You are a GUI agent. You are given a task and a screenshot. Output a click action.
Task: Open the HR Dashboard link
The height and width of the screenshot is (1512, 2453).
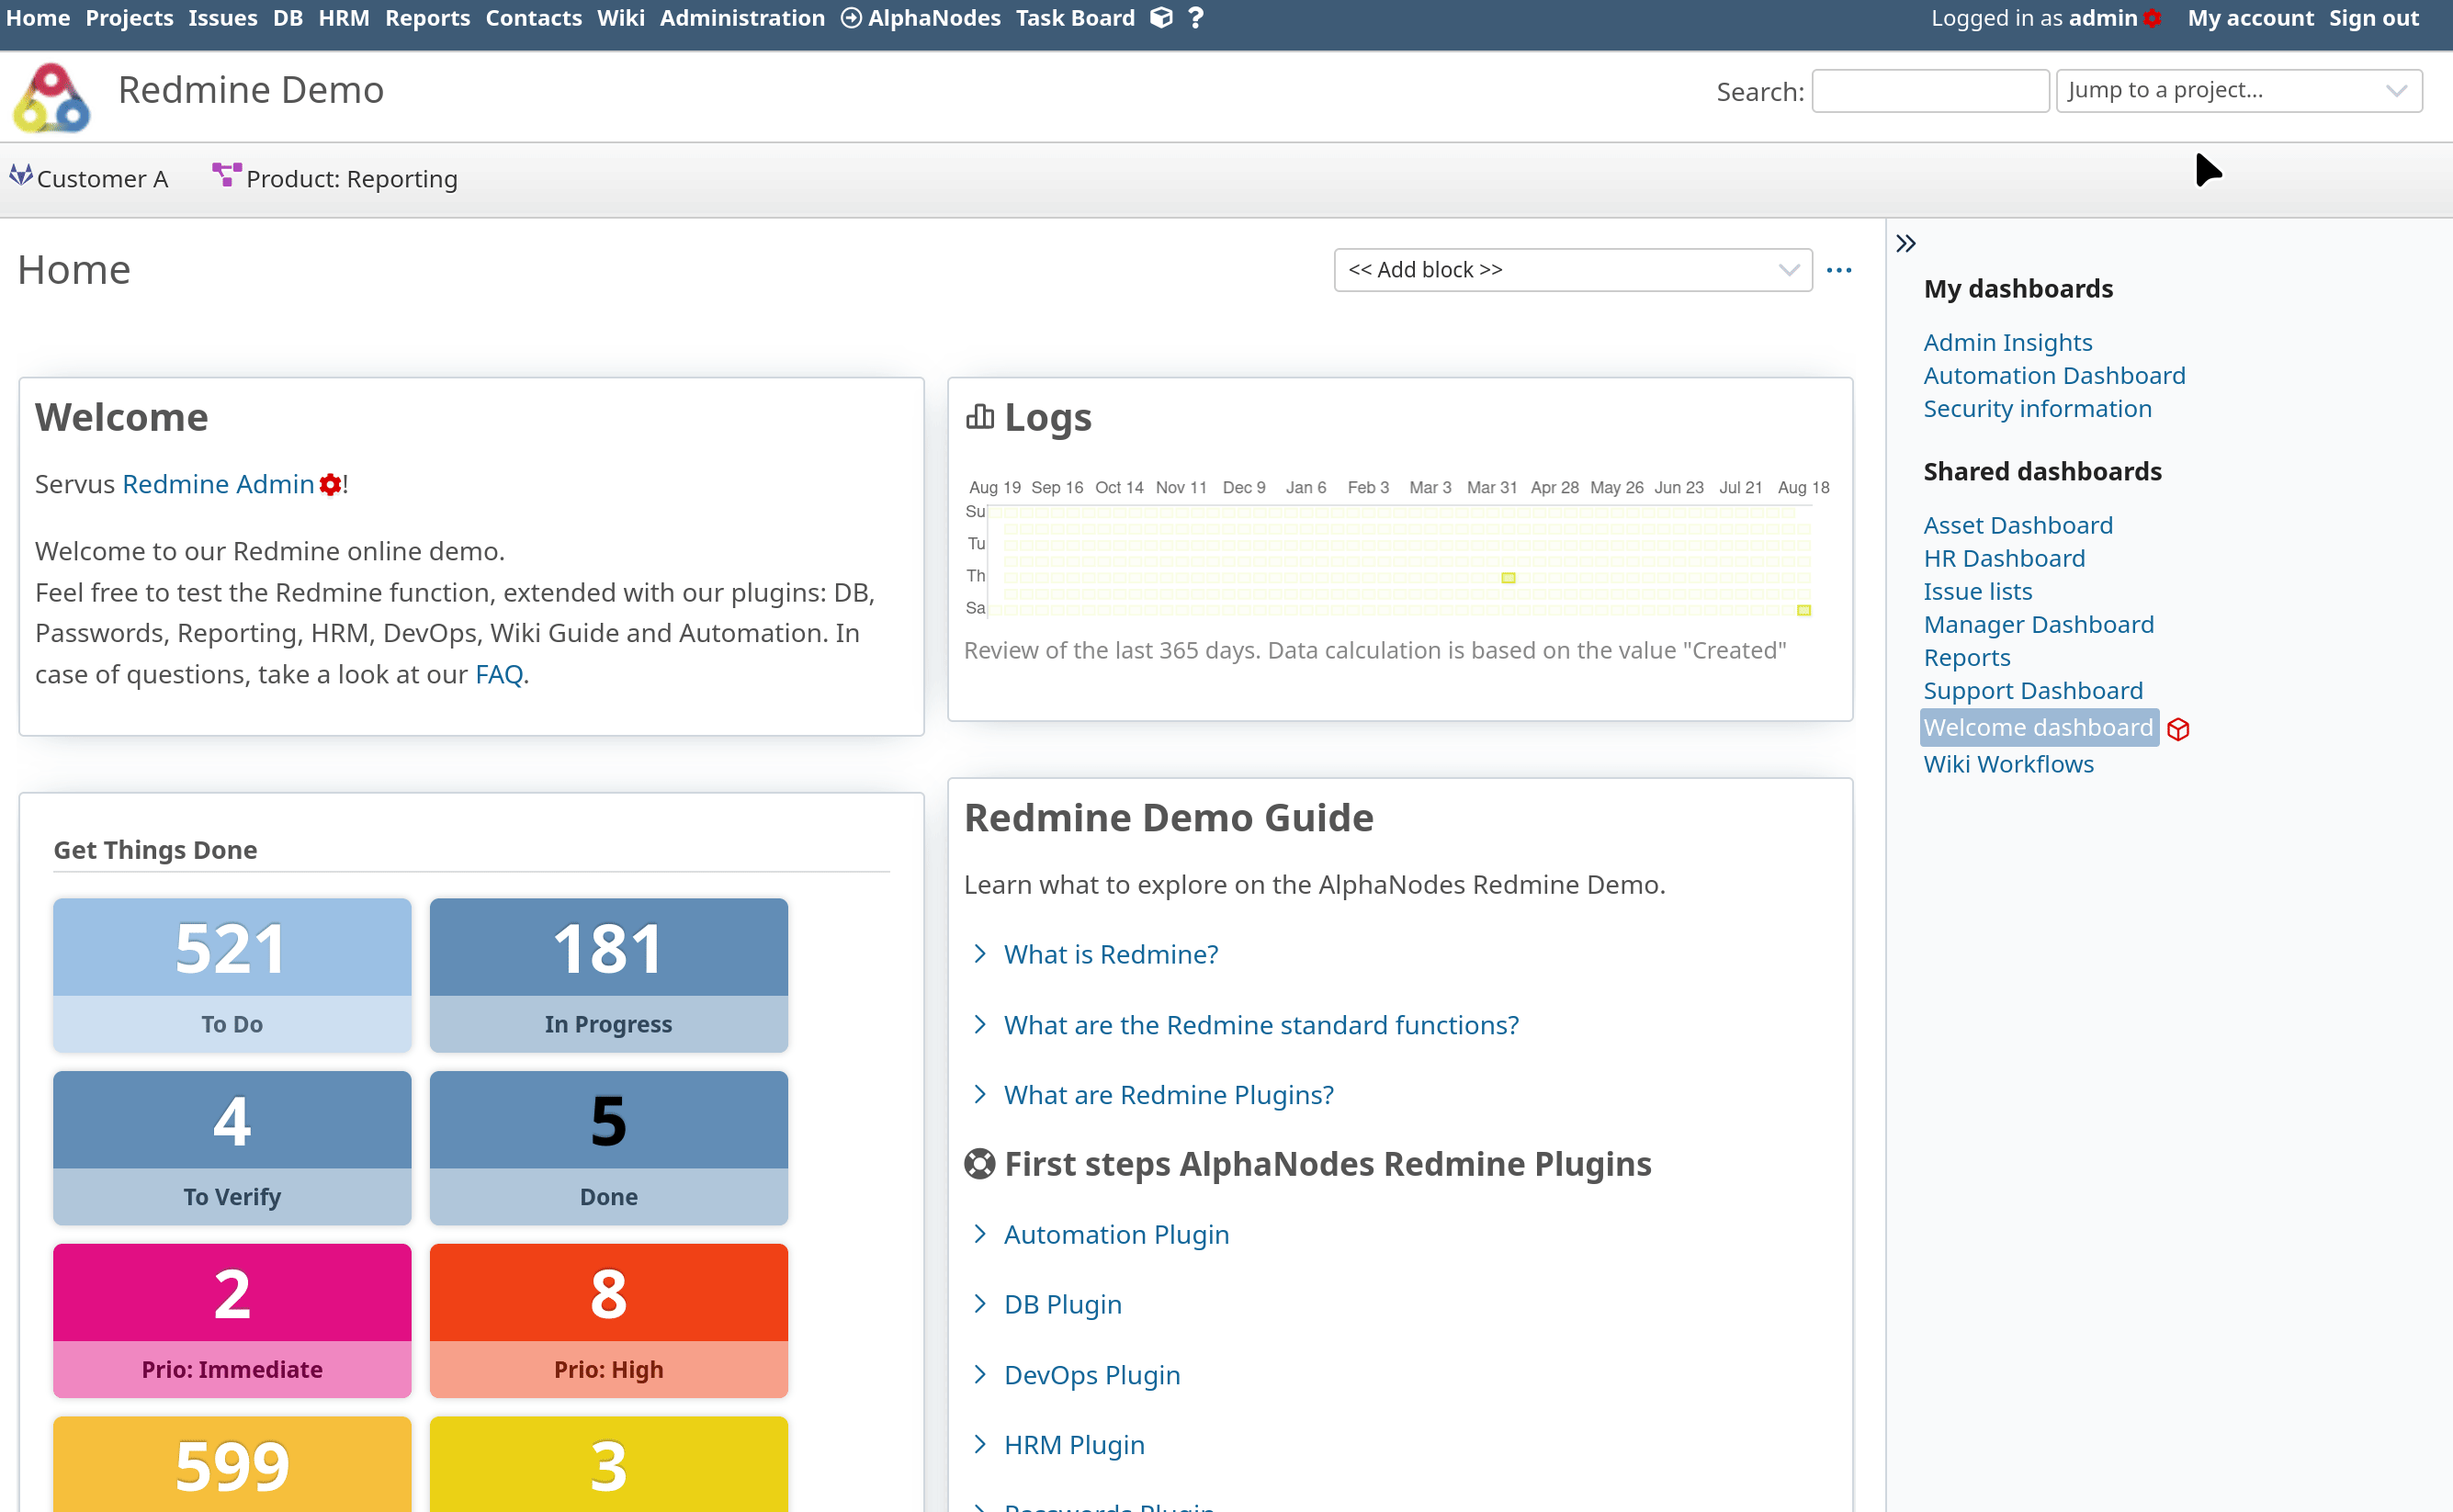tap(2004, 558)
